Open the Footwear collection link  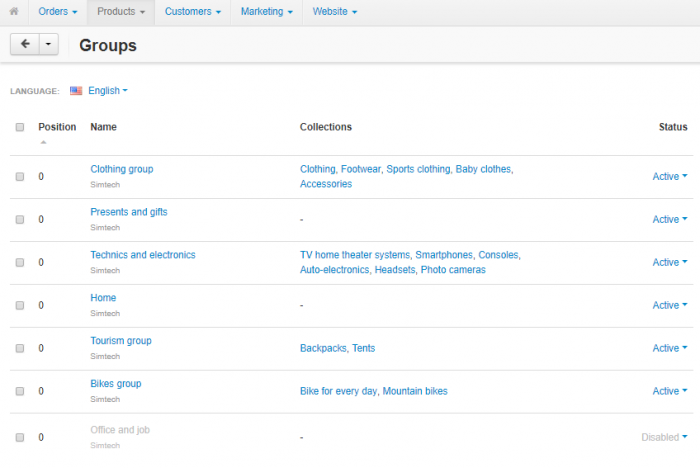(361, 169)
